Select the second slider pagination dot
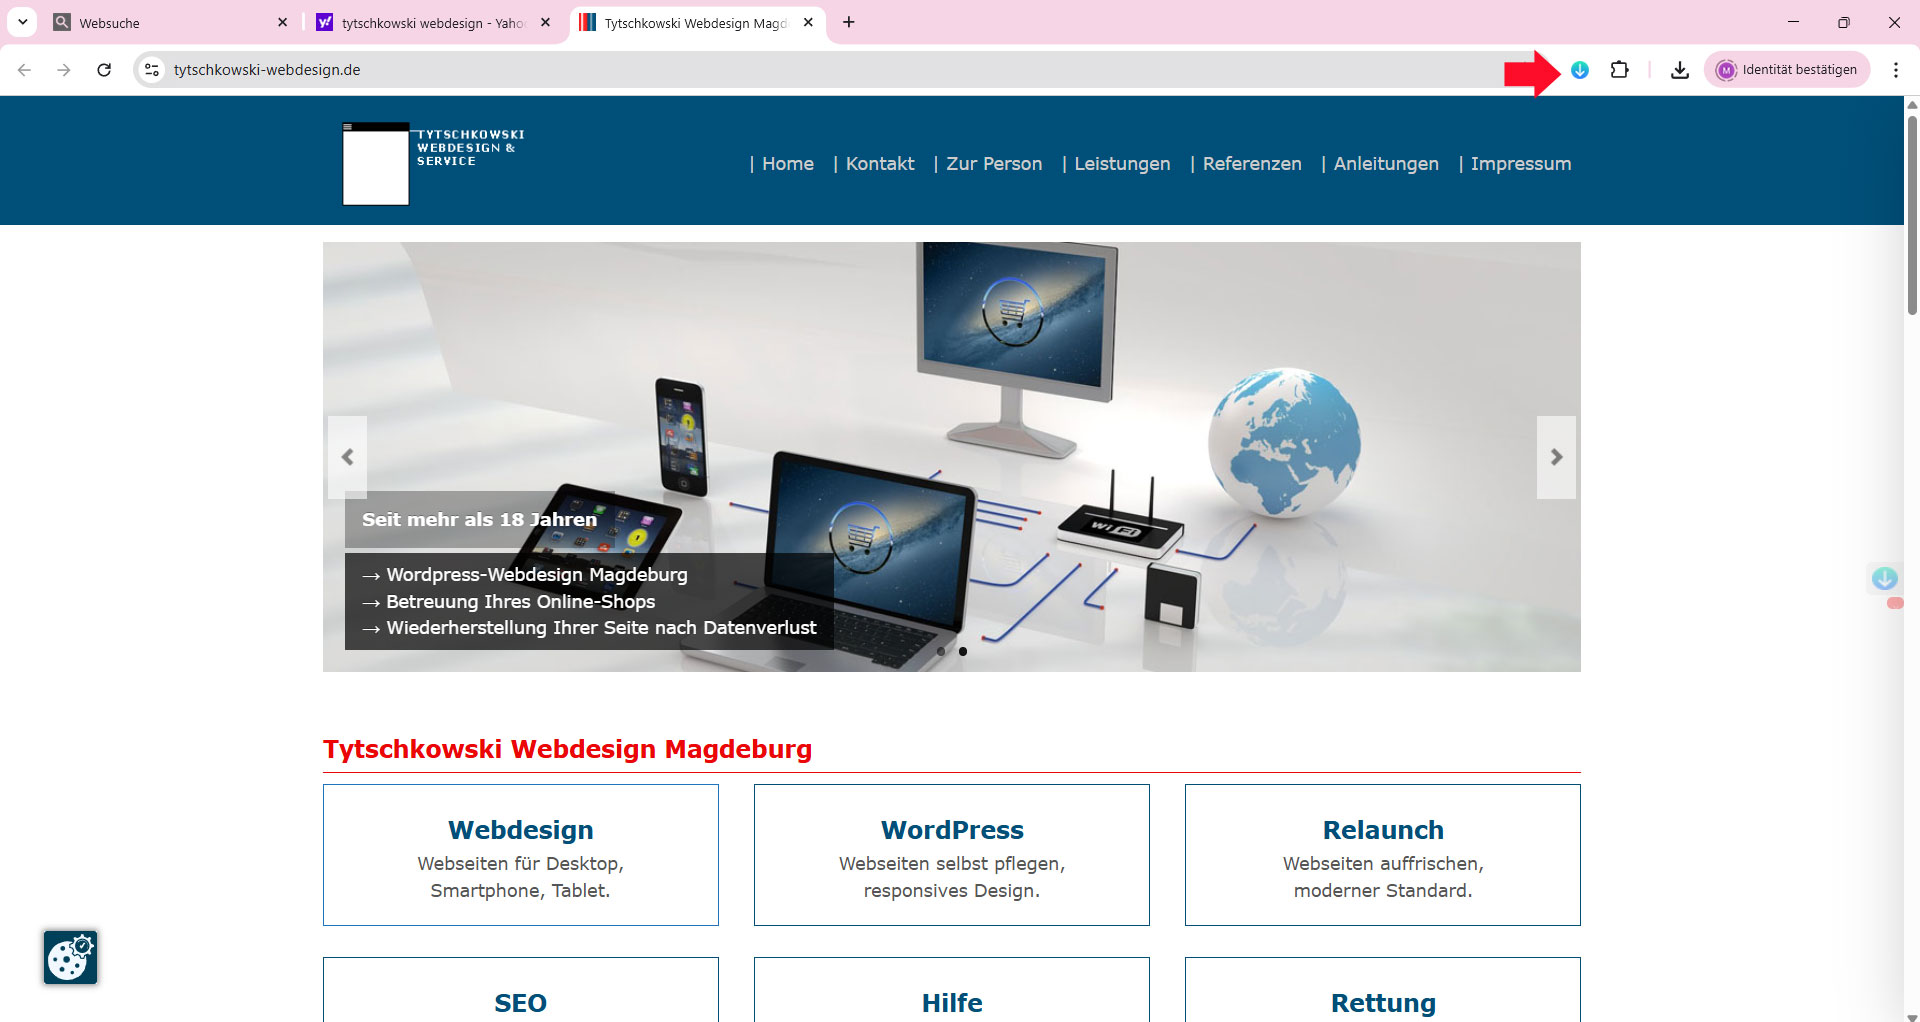This screenshot has width=1920, height=1022. (963, 651)
